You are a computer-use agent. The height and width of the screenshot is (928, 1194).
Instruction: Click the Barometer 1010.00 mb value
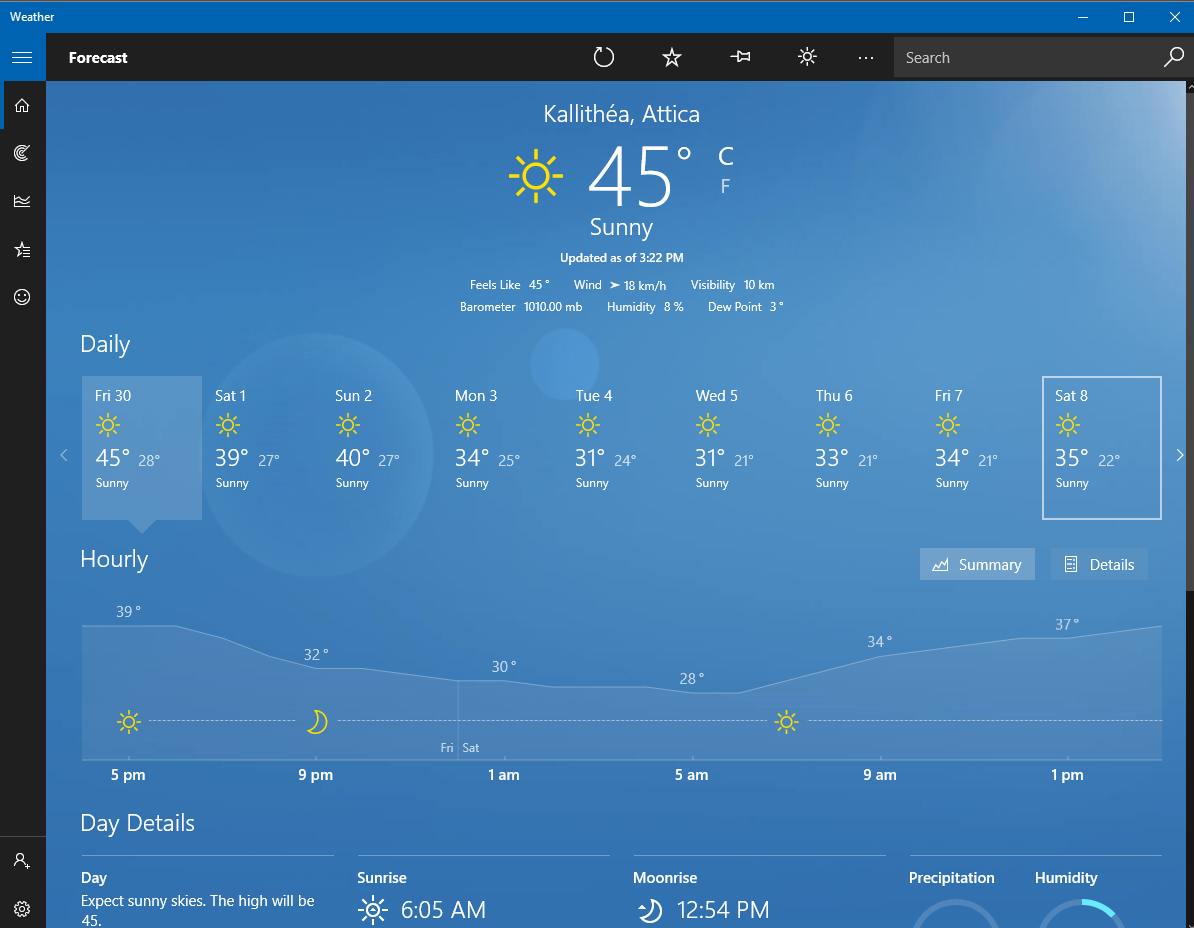[553, 307]
